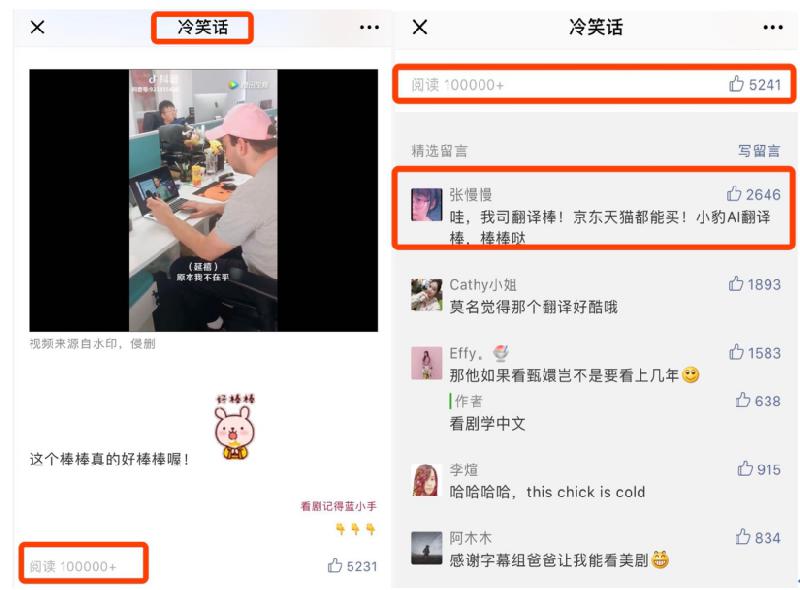
Task: Like the article via the 5231 thumbs-up
Action: 352,566
